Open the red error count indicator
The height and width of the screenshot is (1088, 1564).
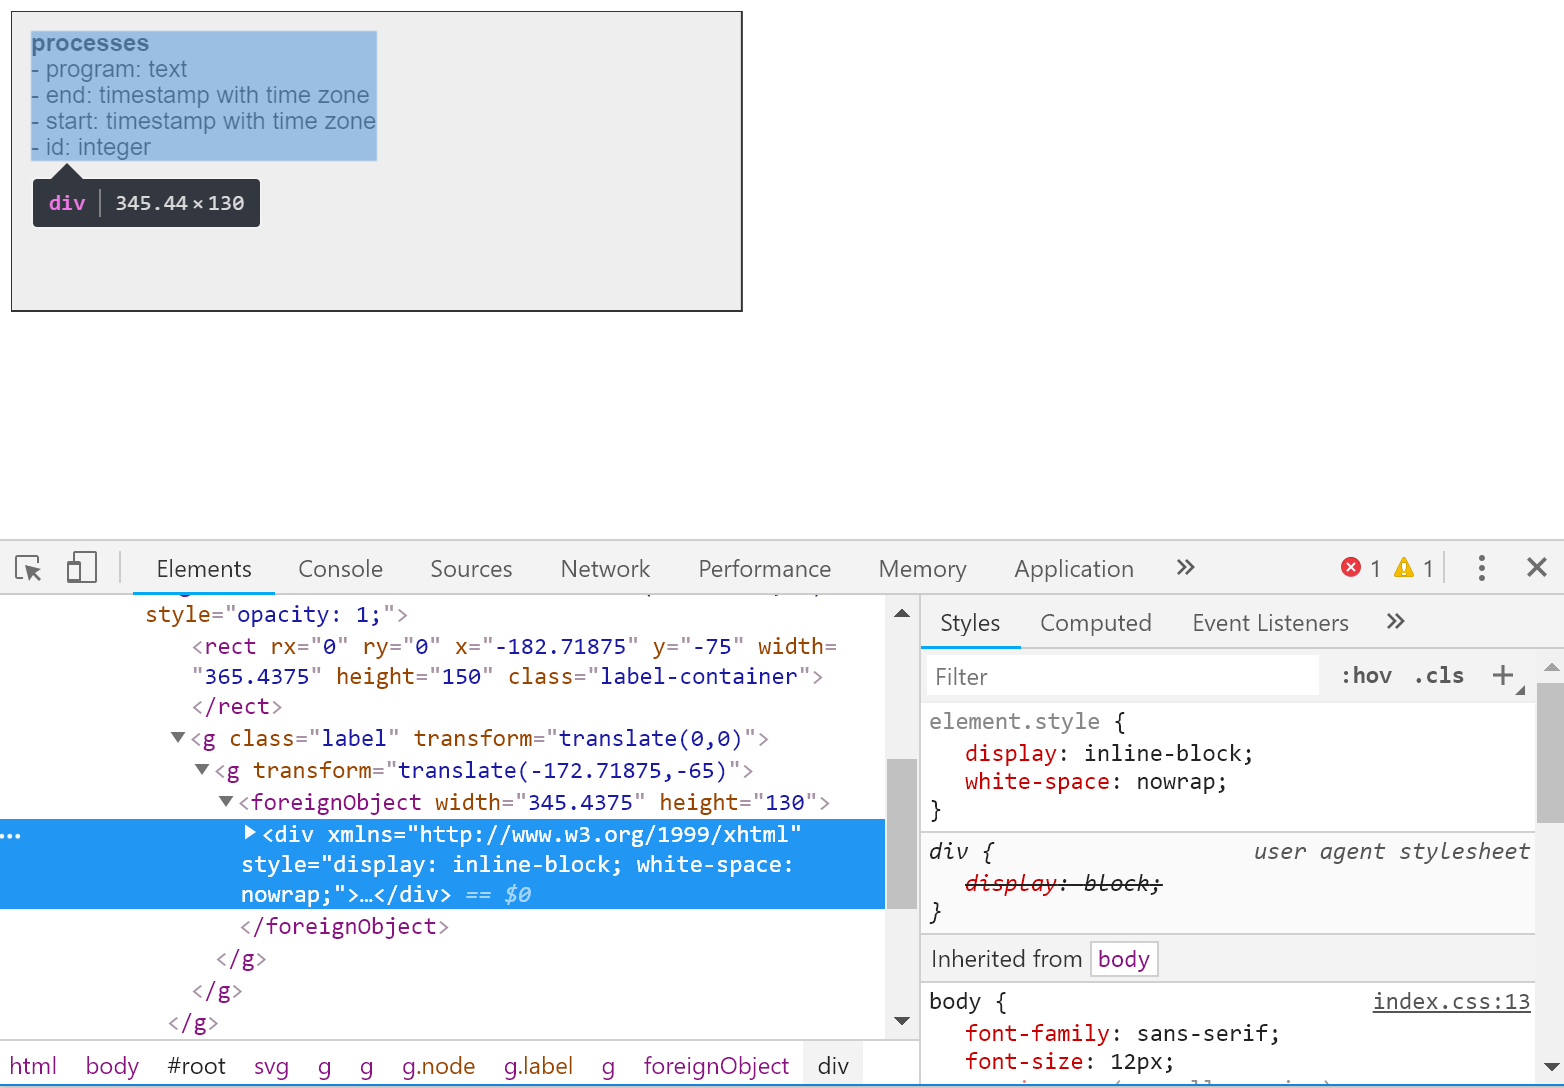click(1360, 568)
